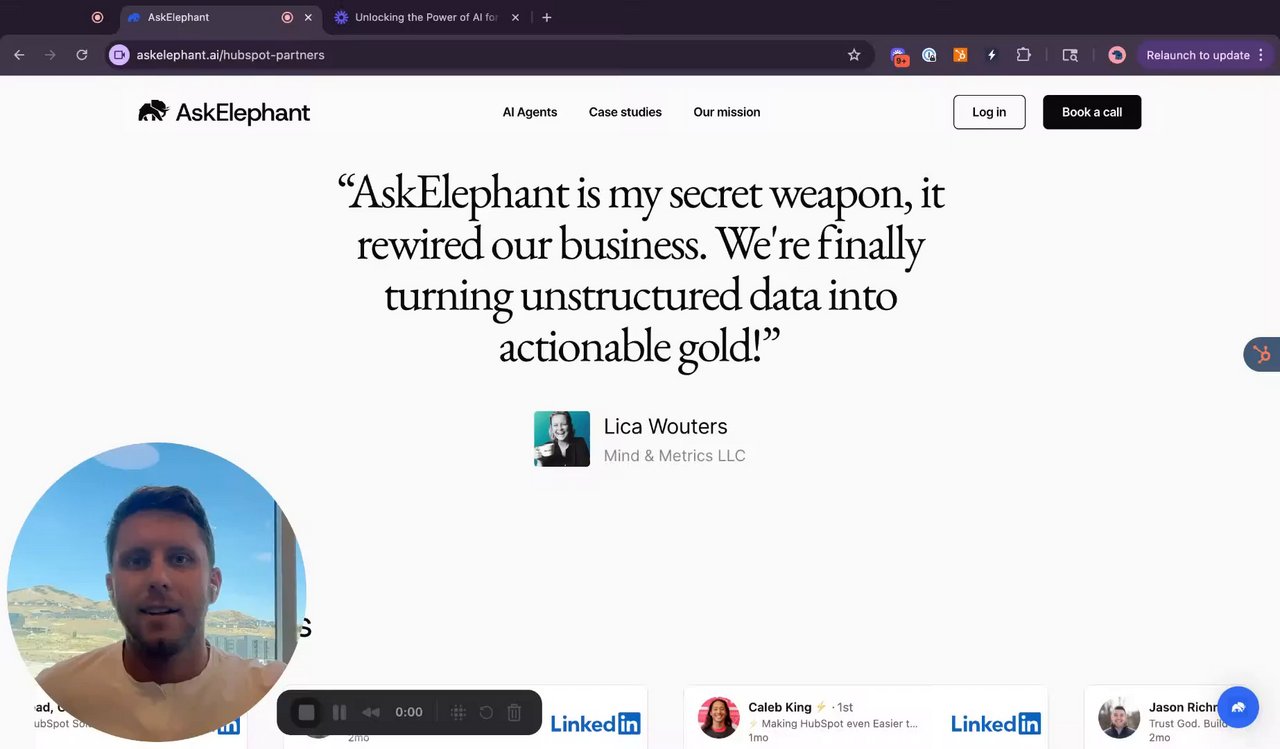Select the leftmost tab with recording dot
Image resolution: width=1280 pixels, height=749 pixels.
[97, 17]
